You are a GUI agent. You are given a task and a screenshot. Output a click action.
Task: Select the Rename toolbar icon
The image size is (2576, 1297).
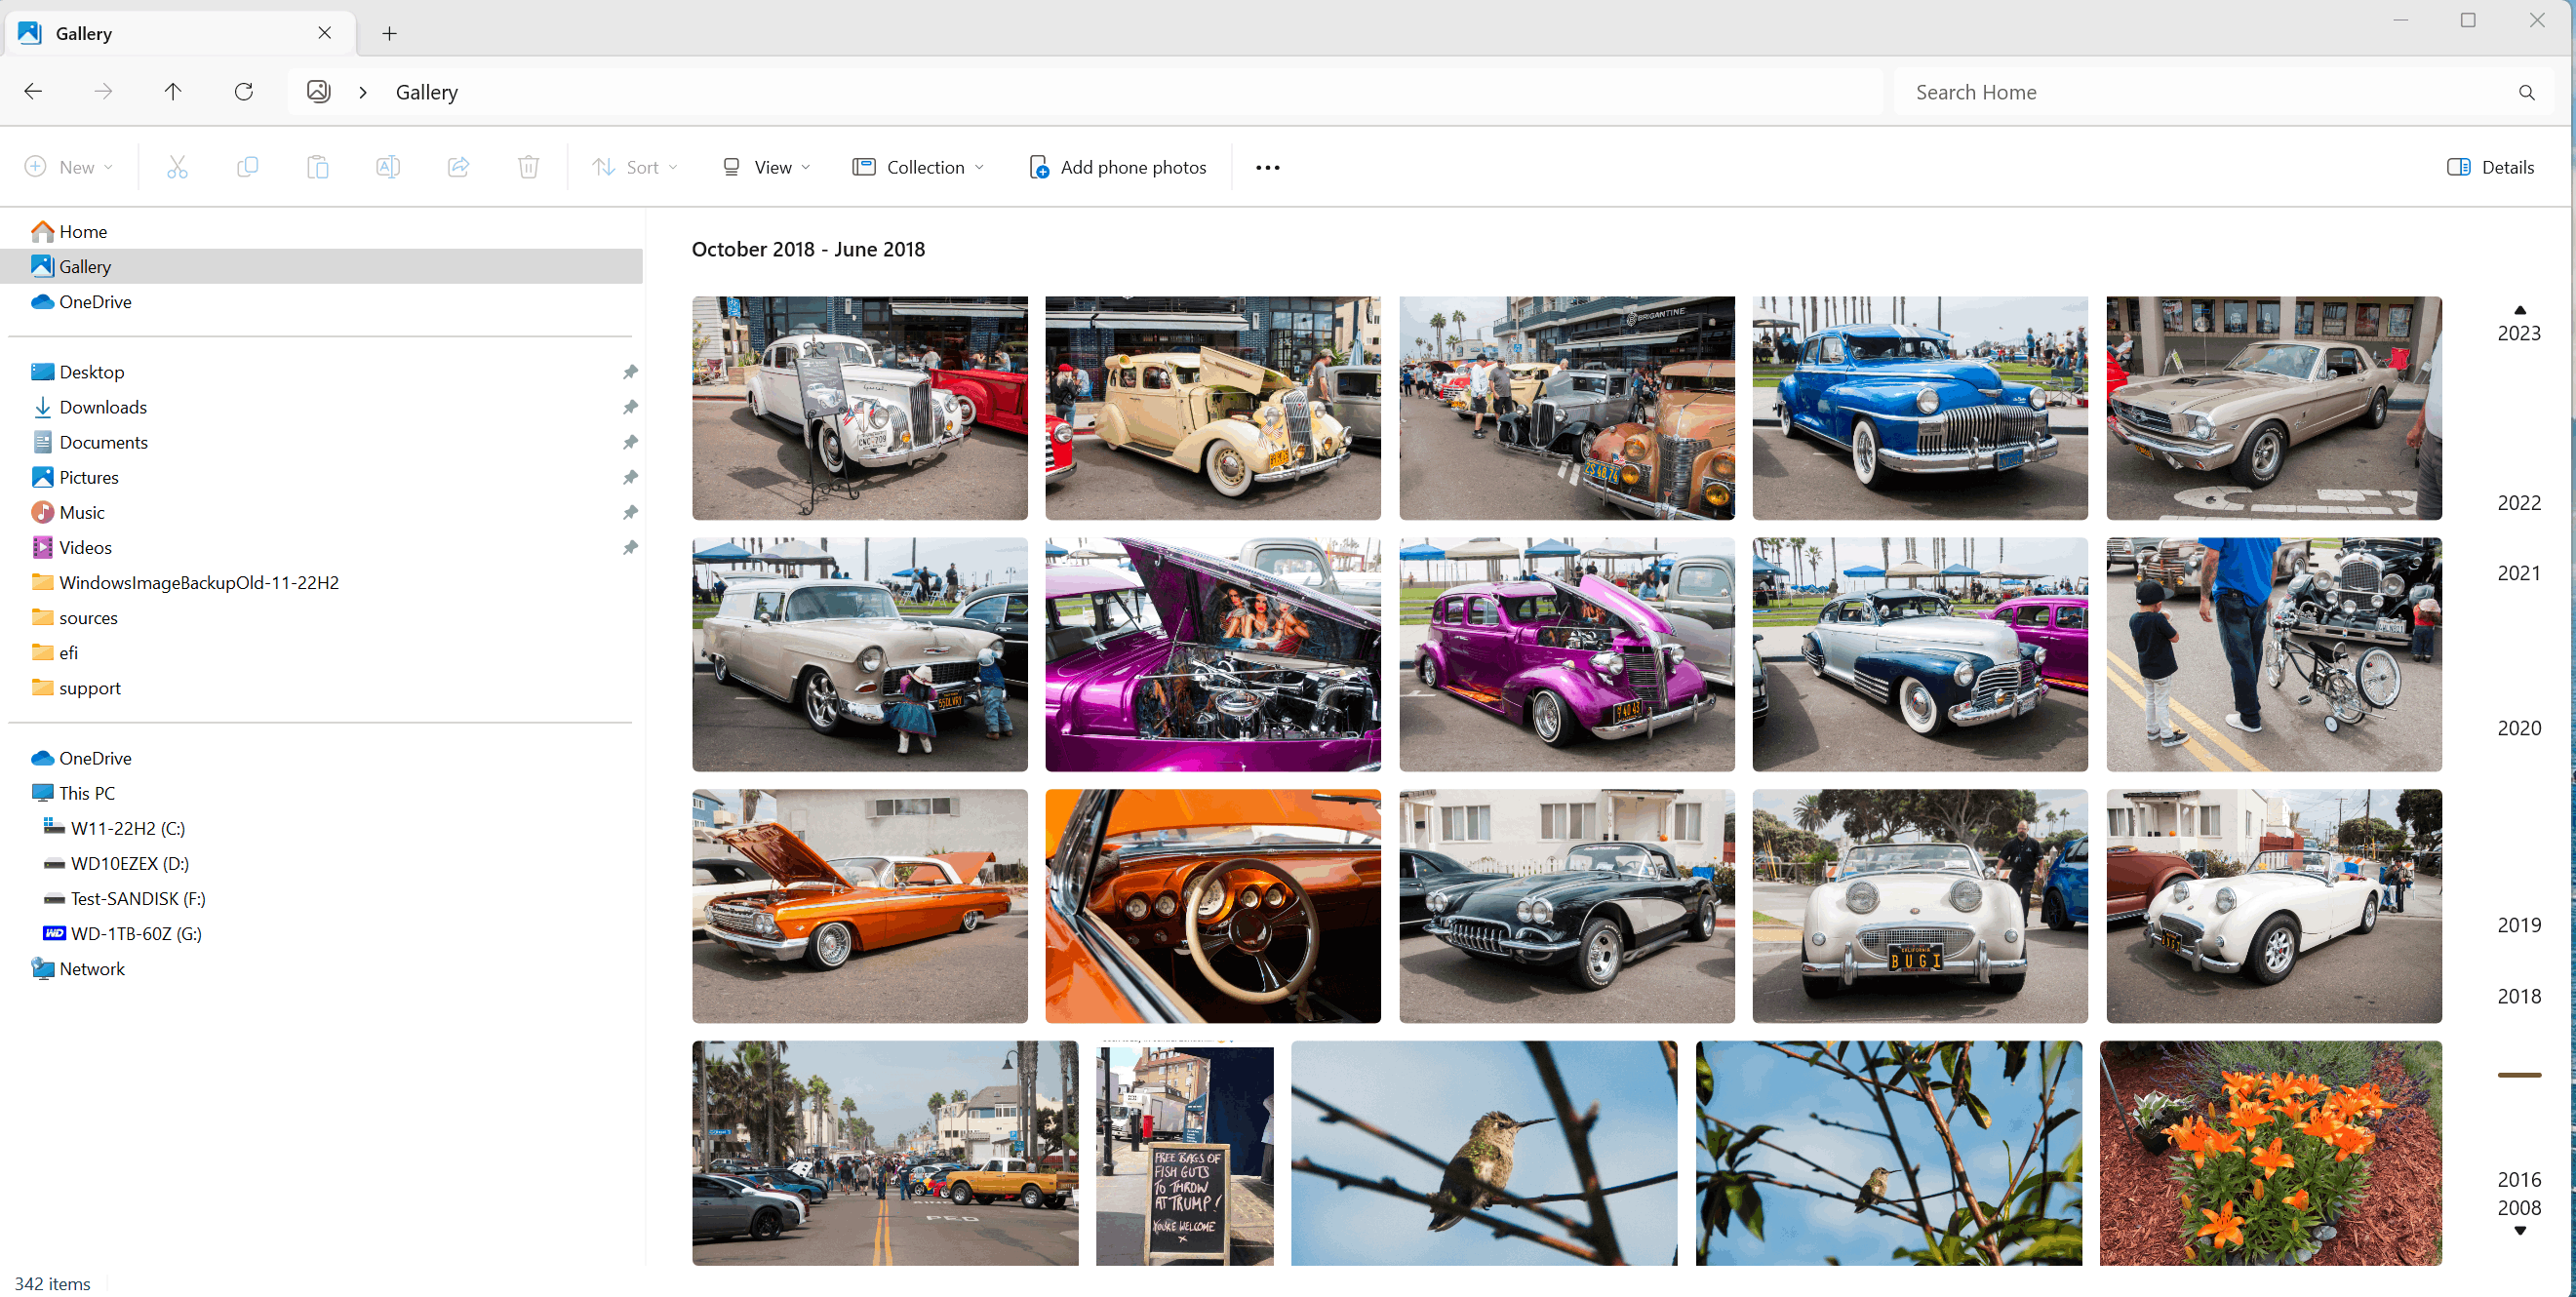pos(388,167)
